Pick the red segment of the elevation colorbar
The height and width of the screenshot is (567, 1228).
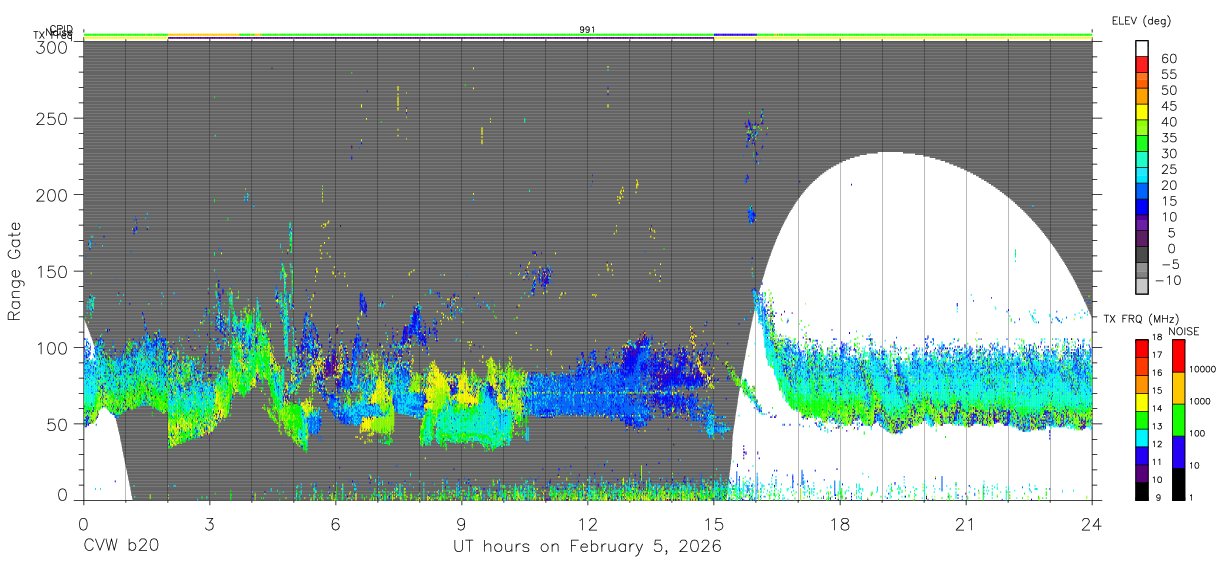pyautogui.click(x=1142, y=64)
